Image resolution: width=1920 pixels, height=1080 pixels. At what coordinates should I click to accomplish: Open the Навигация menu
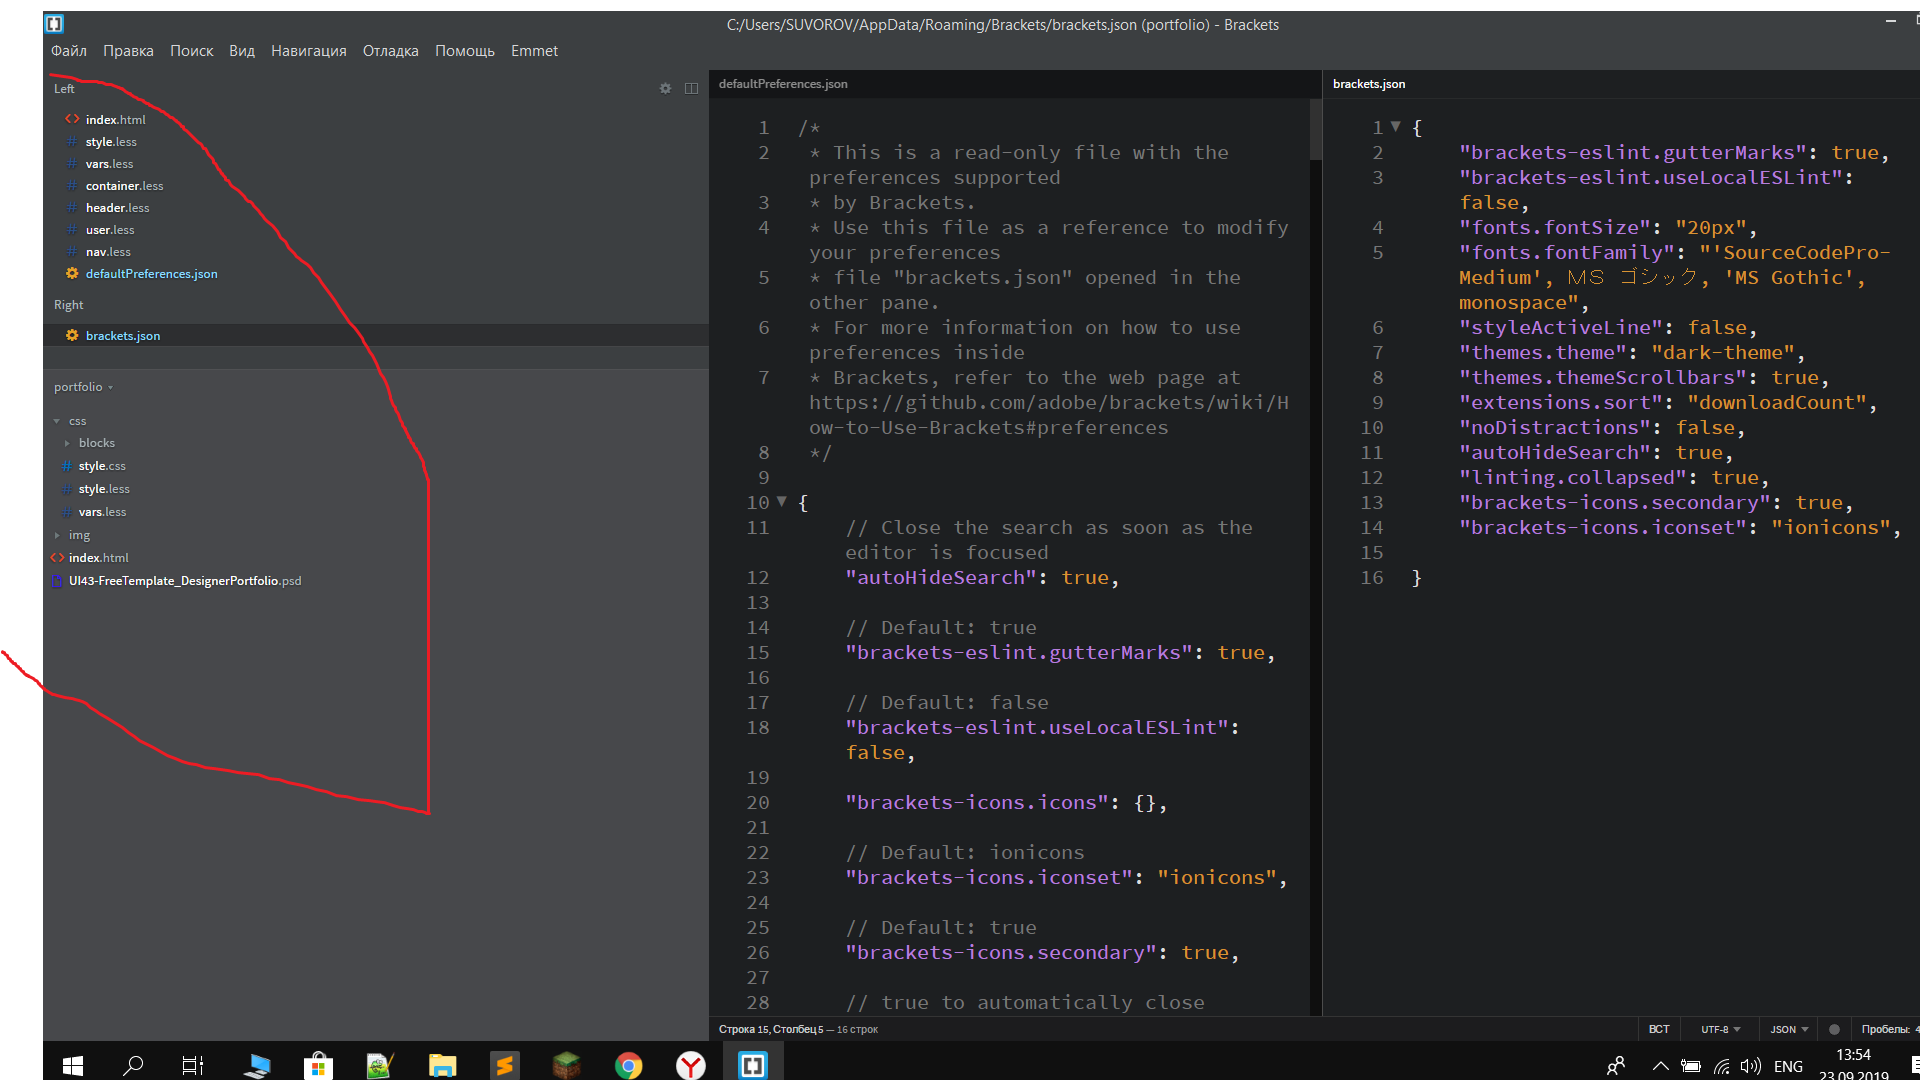308,51
